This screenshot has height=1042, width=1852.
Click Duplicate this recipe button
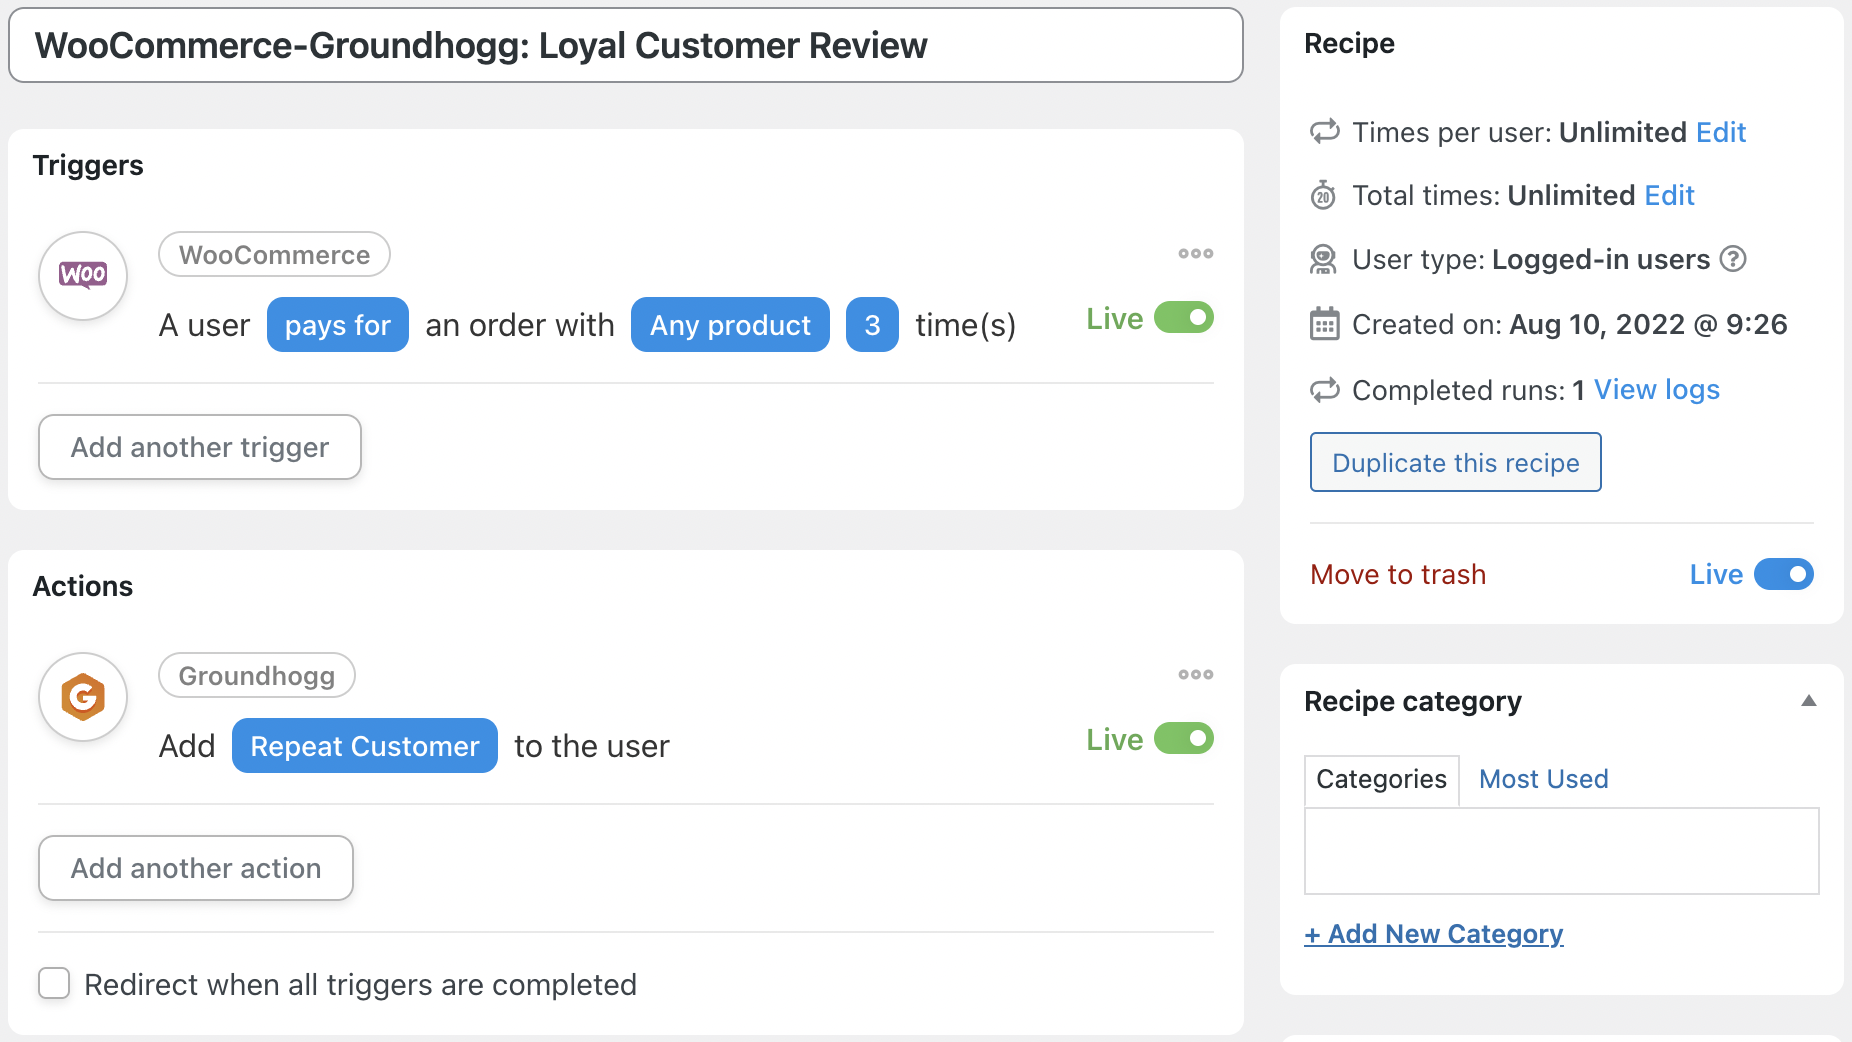click(1455, 462)
